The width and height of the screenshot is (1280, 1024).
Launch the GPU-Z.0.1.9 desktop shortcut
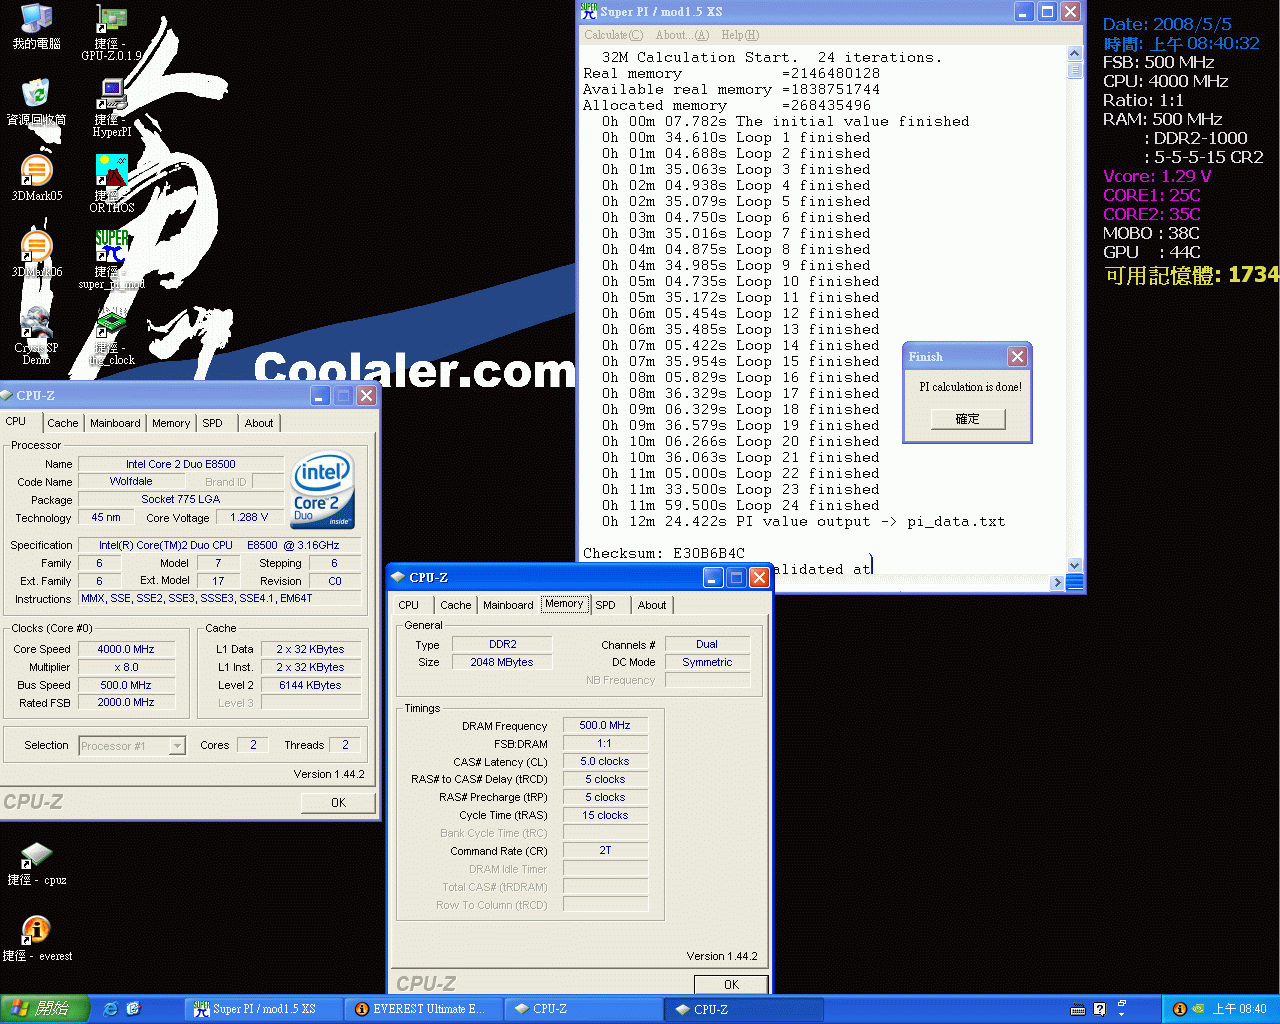tap(112, 33)
